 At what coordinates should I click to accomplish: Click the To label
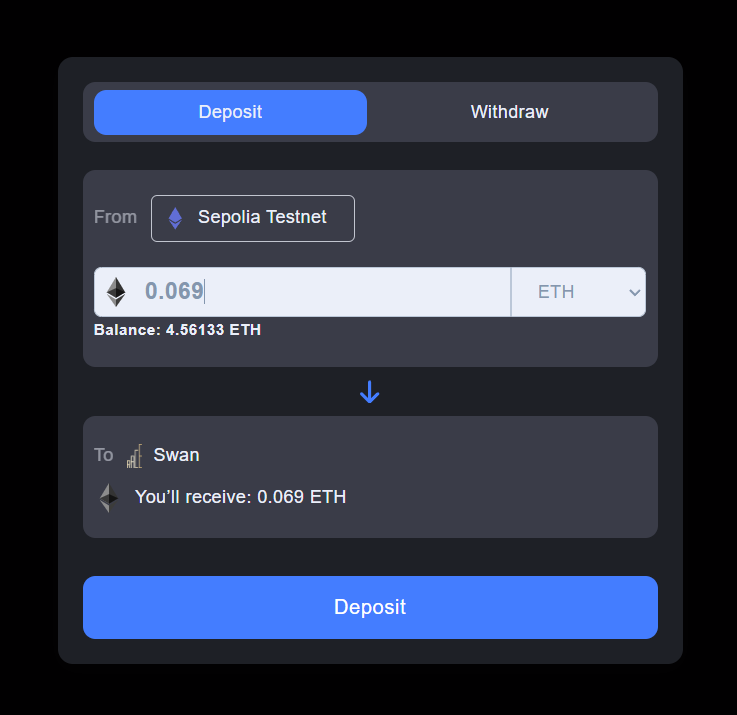104,455
